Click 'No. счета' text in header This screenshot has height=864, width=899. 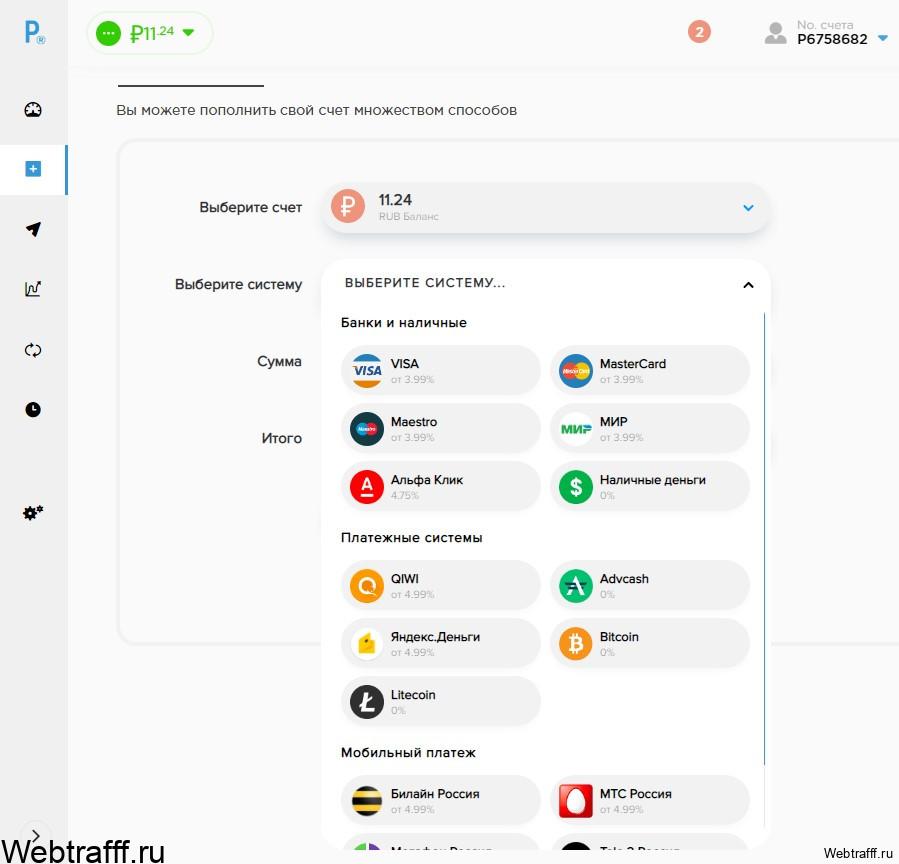[825, 25]
